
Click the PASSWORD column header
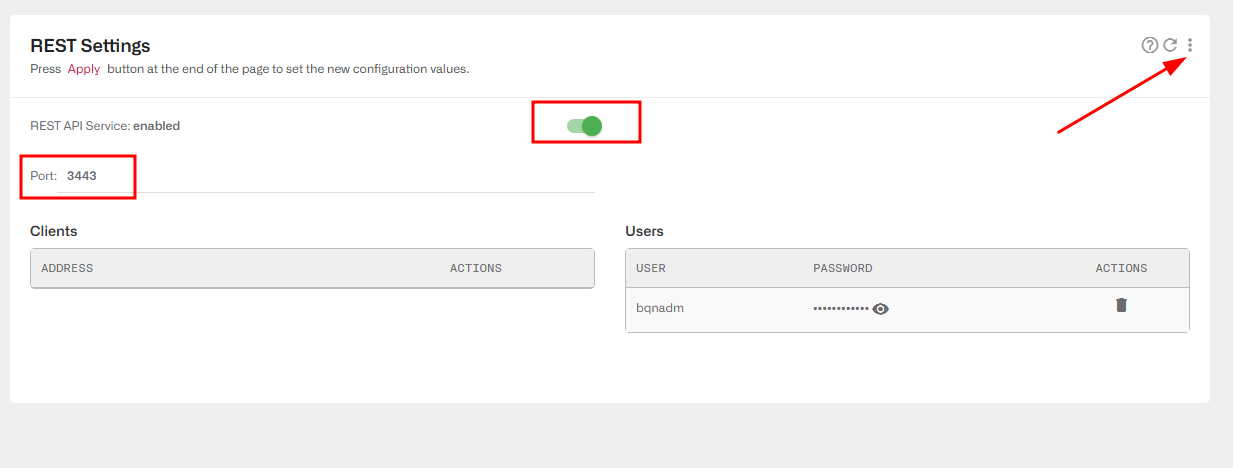click(843, 268)
